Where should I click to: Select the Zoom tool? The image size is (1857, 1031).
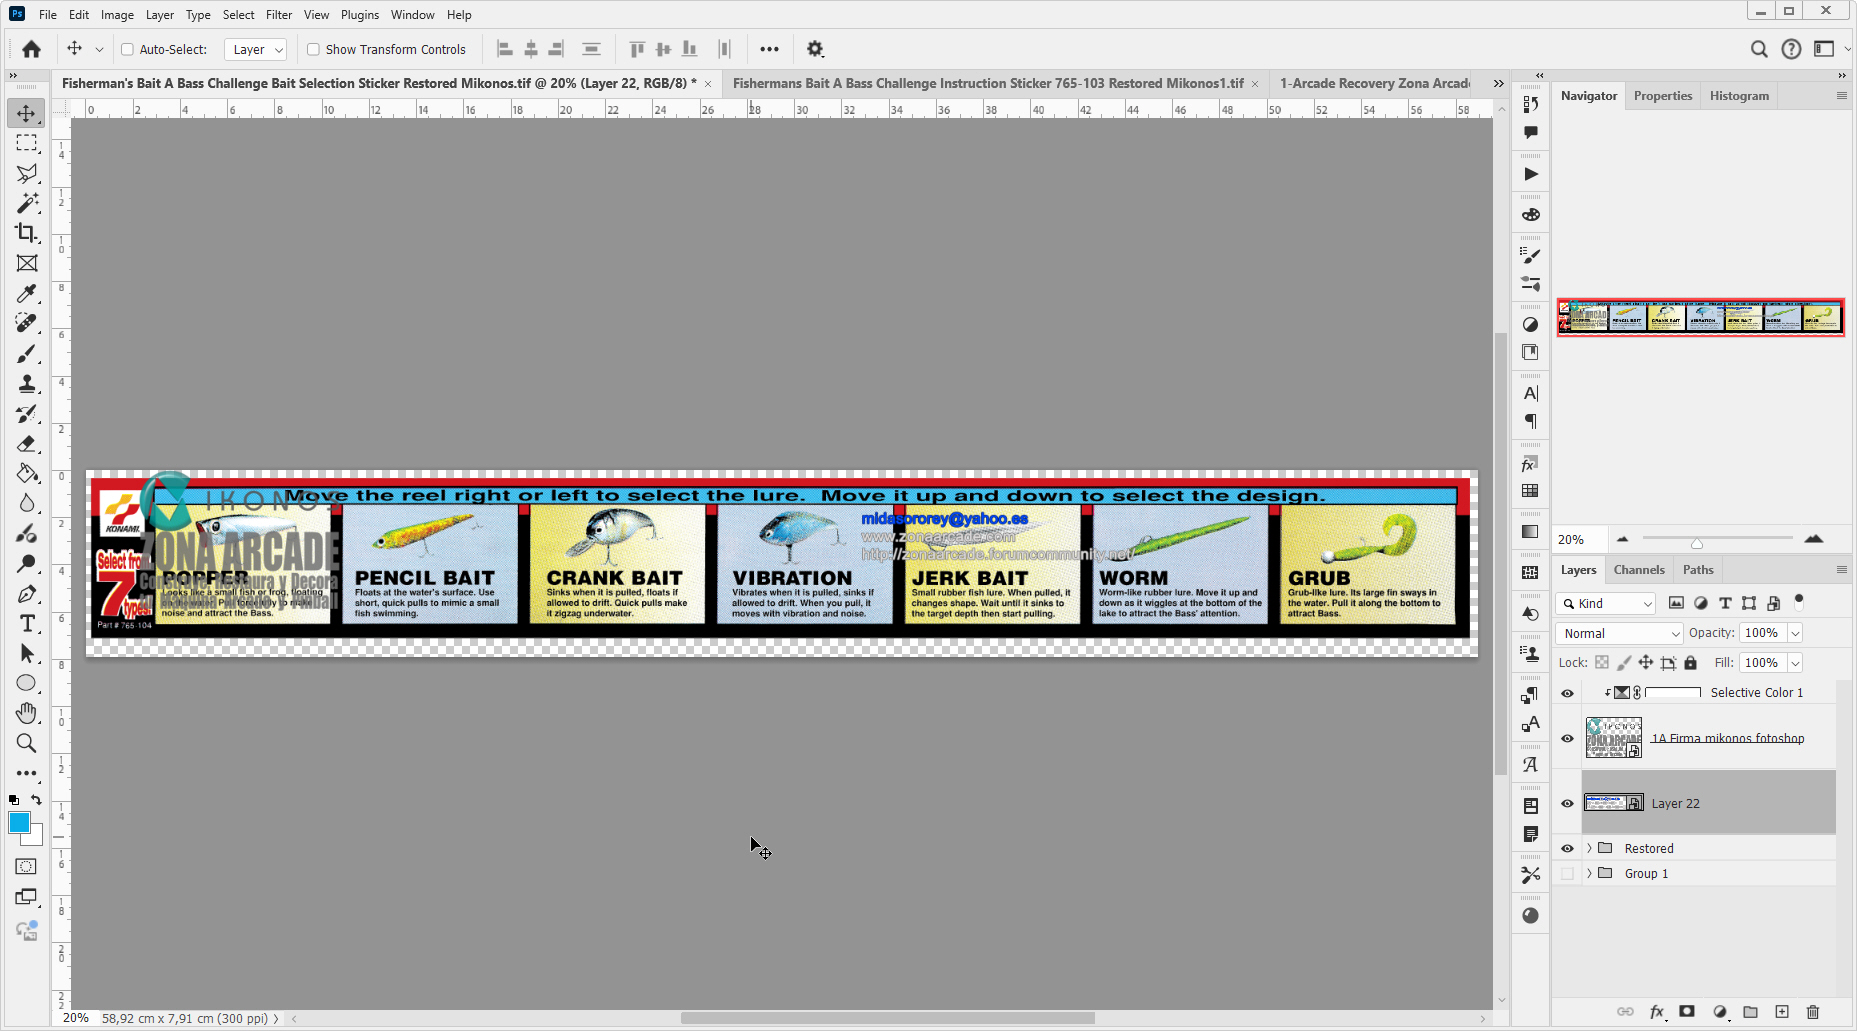point(27,743)
